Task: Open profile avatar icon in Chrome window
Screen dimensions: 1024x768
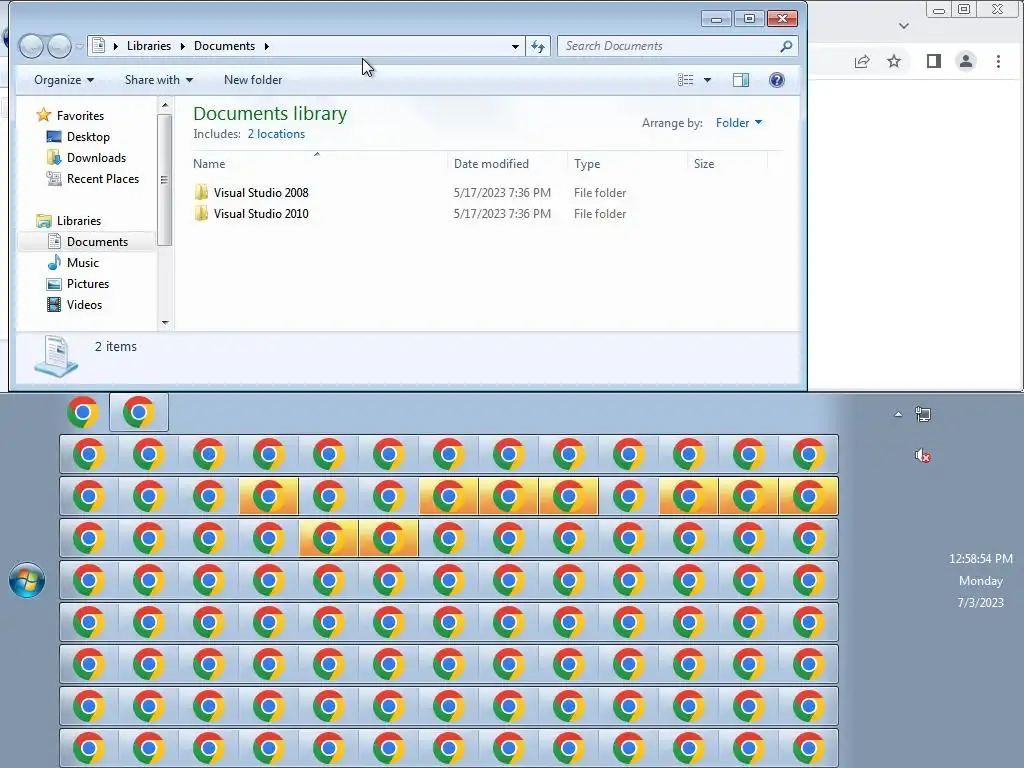Action: click(966, 61)
